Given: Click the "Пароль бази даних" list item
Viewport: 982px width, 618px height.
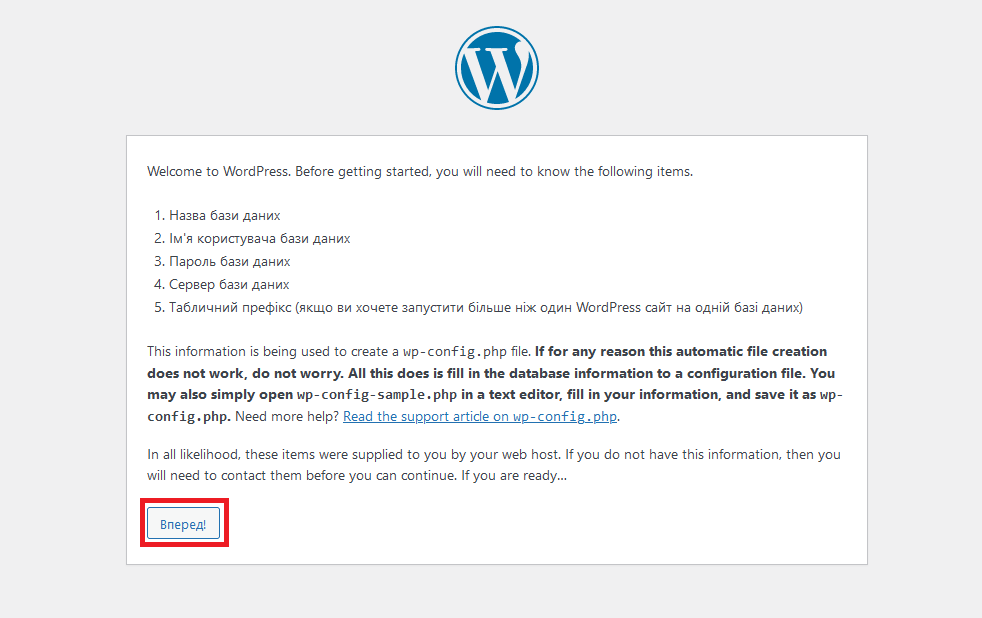Looking at the screenshot, I should [229, 262].
